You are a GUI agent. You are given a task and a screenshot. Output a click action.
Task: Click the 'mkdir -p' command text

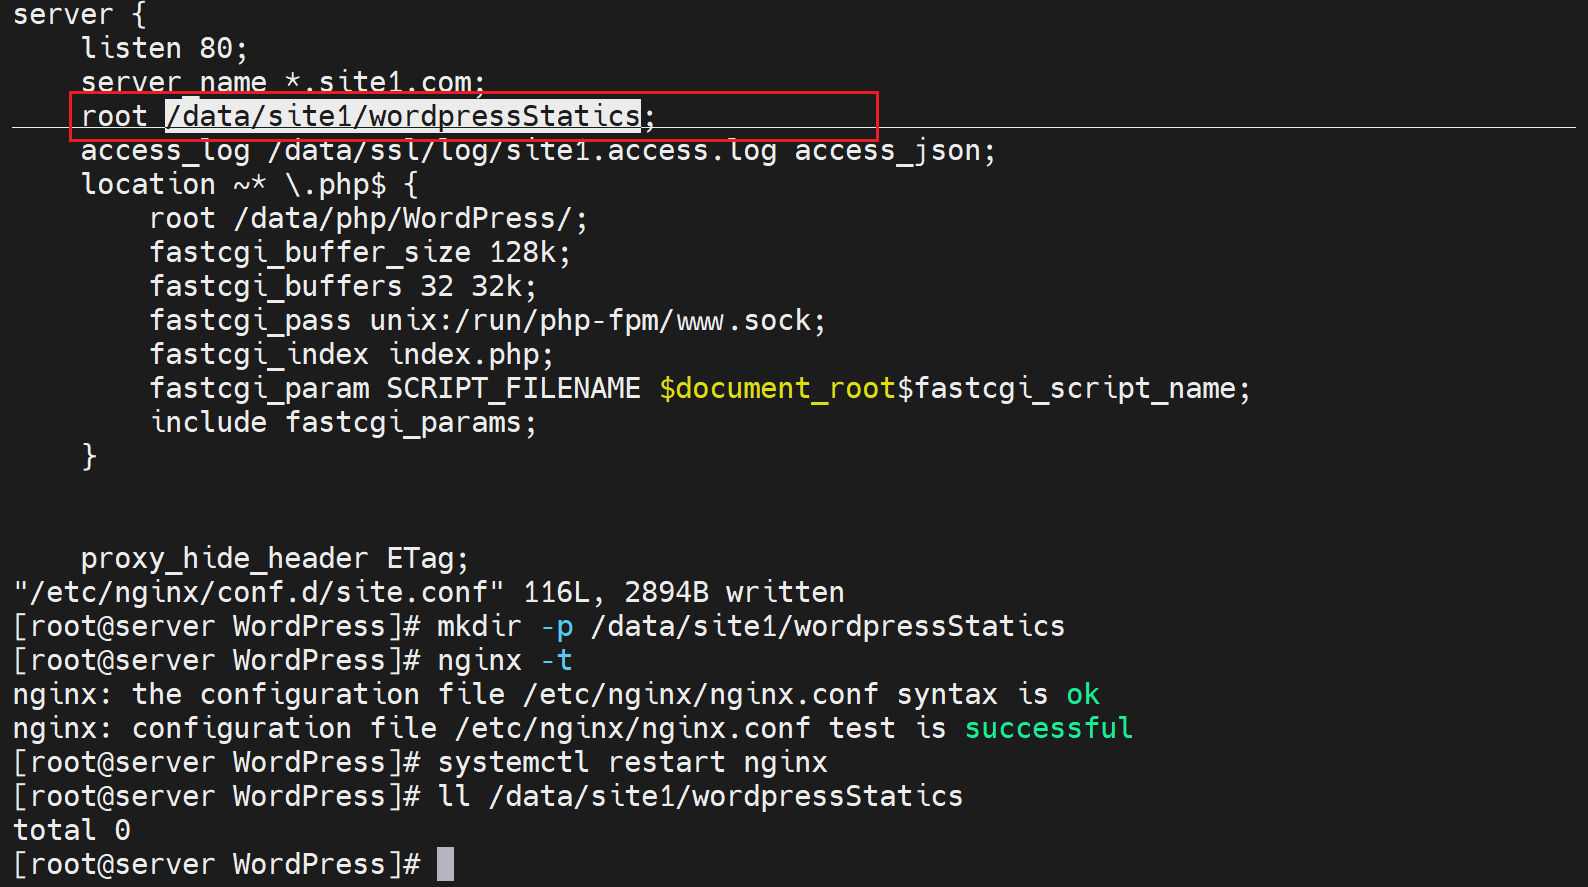coord(505,627)
